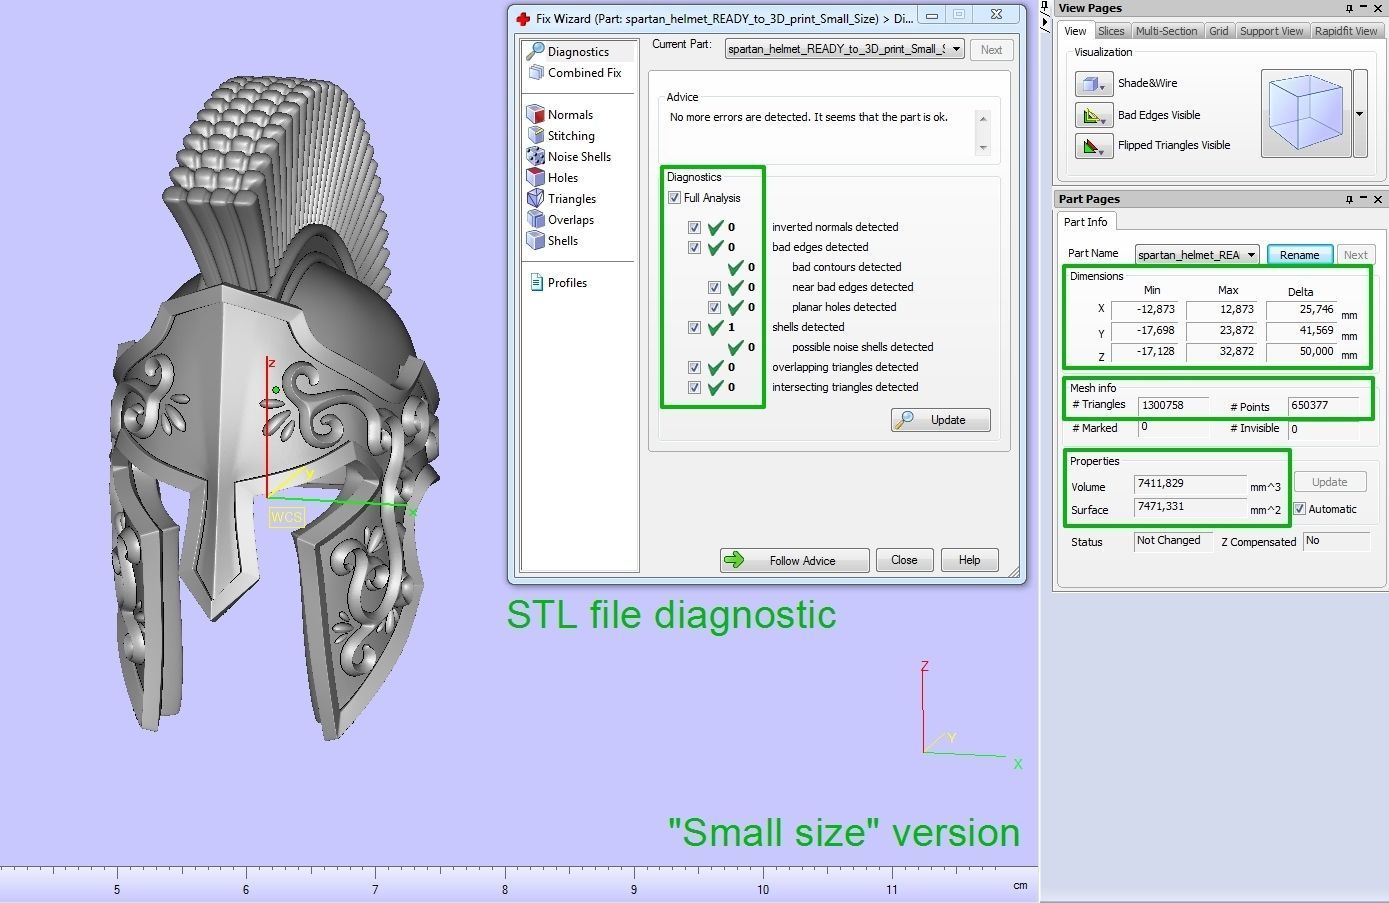The height and width of the screenshot is (903, 1389).
Task: Select the Overlaps fix icon
Action: click(x=536, y=219)
